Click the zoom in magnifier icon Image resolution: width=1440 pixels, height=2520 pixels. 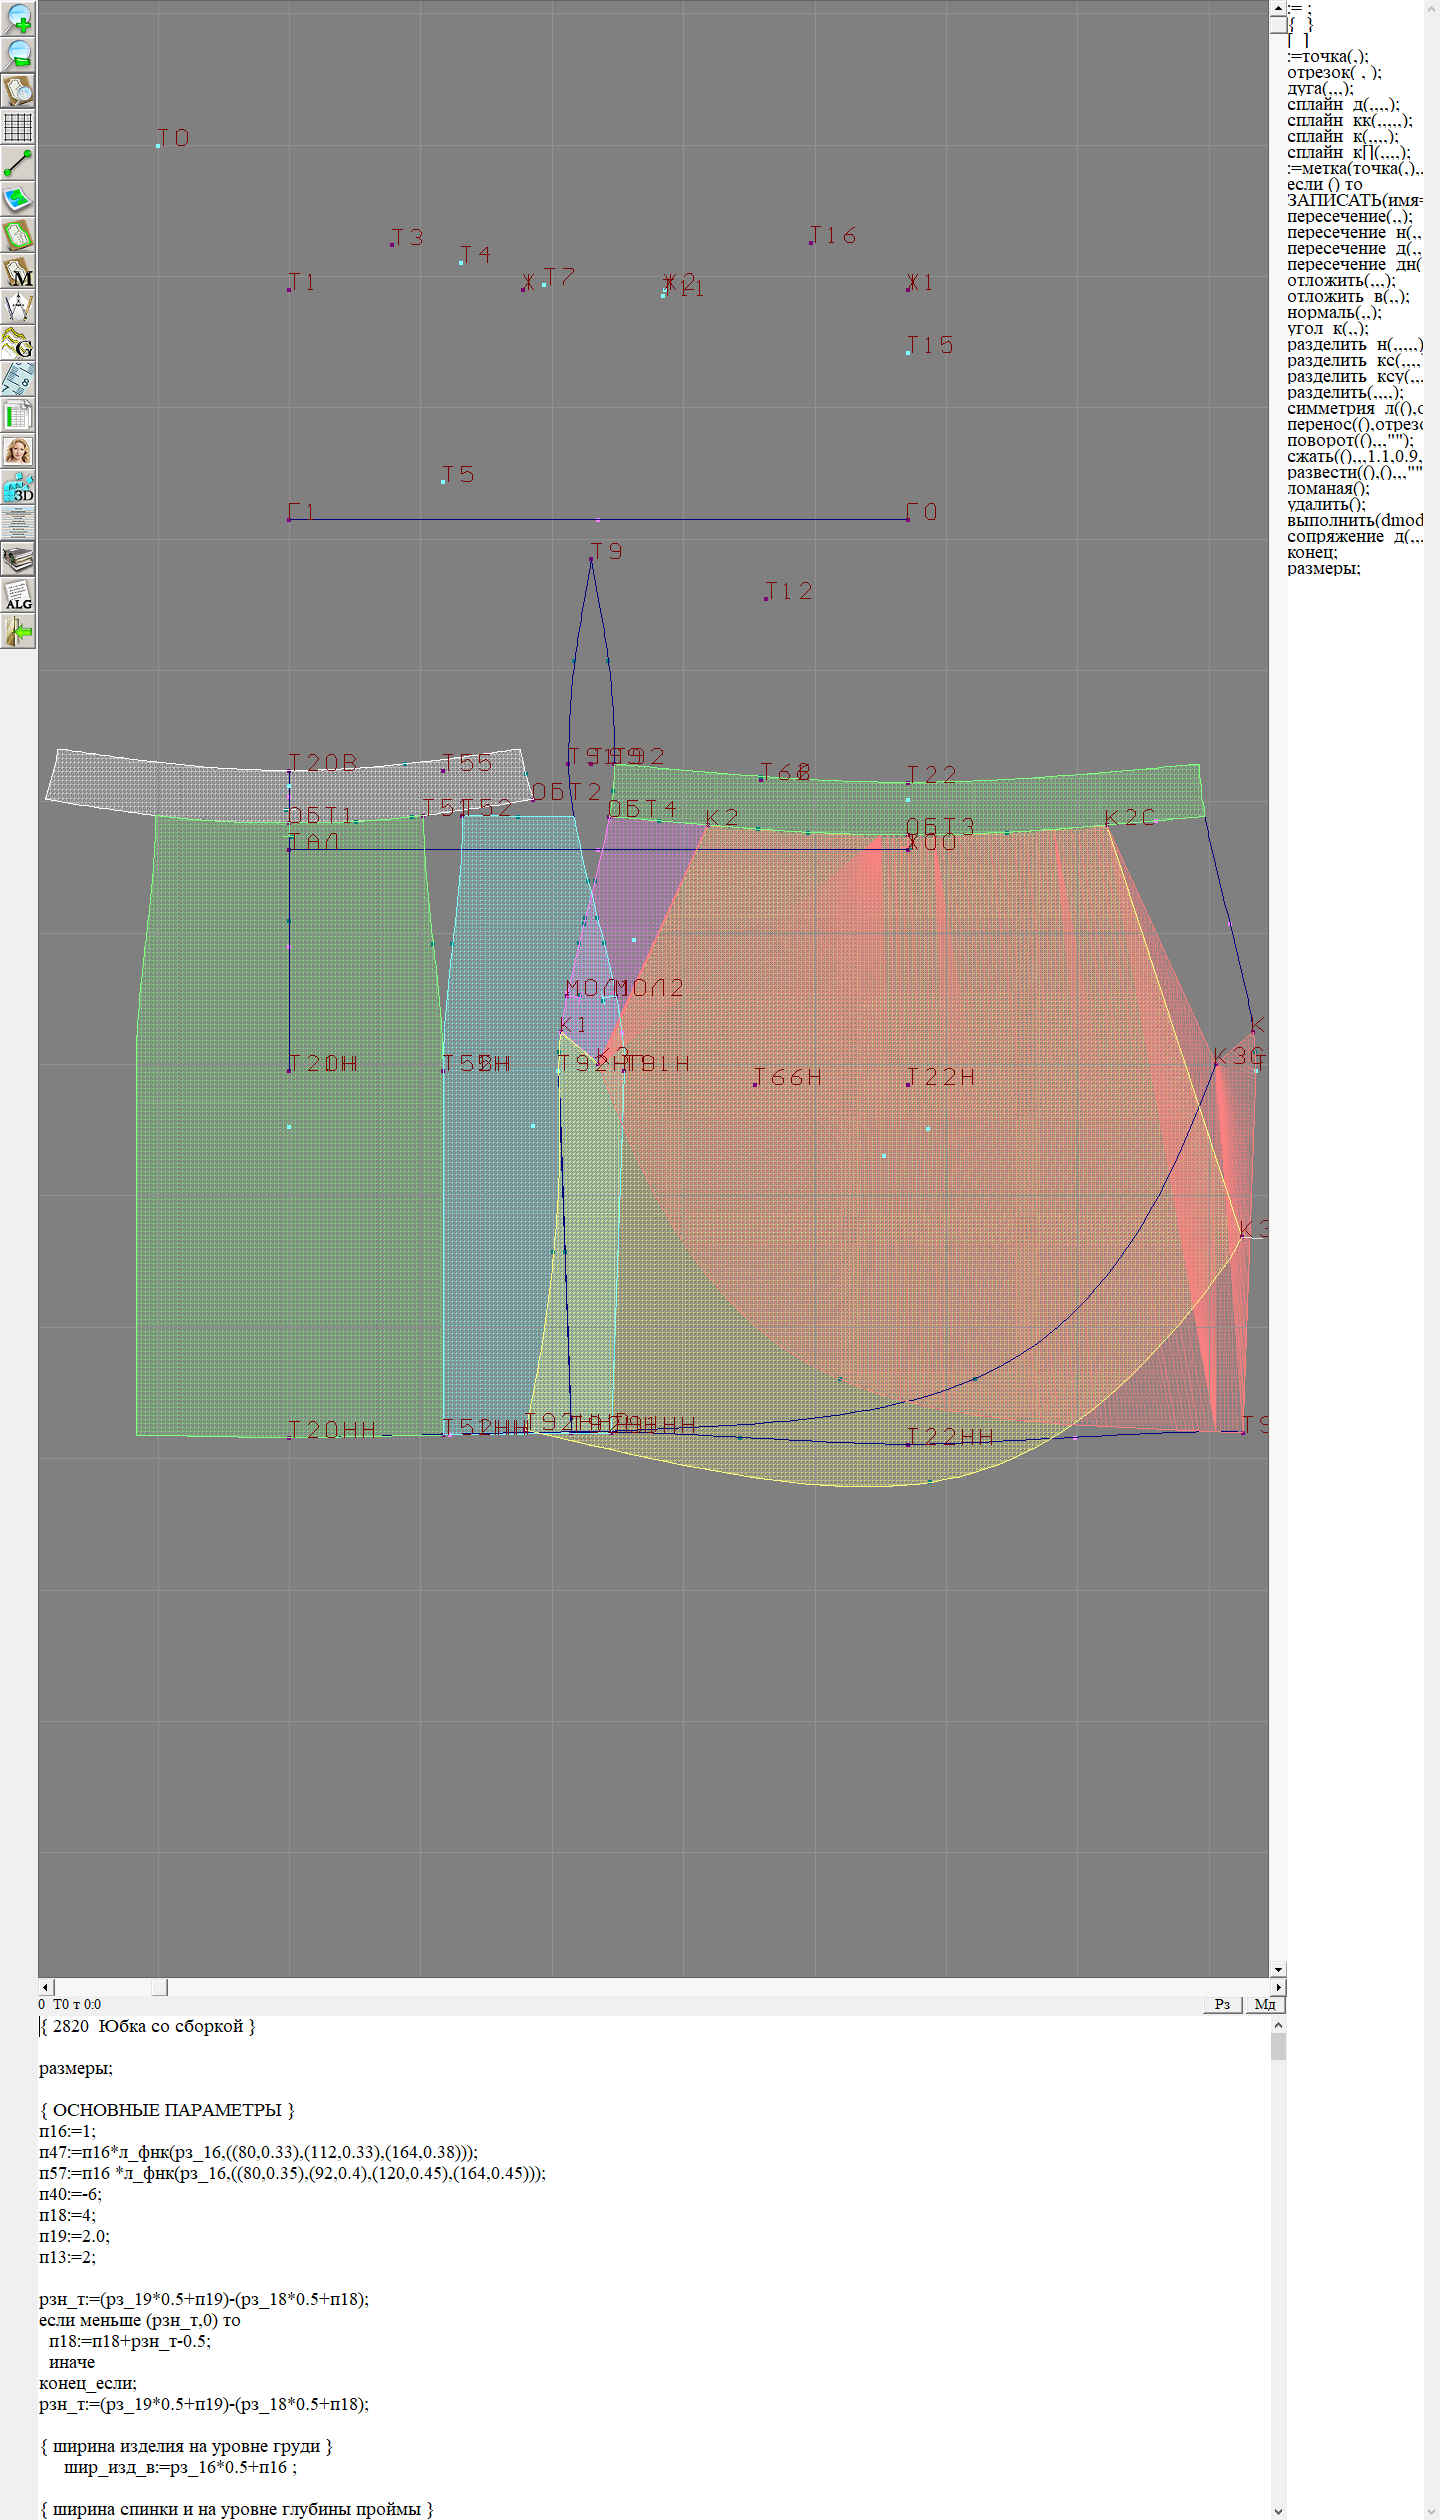[x=18, y=18]
